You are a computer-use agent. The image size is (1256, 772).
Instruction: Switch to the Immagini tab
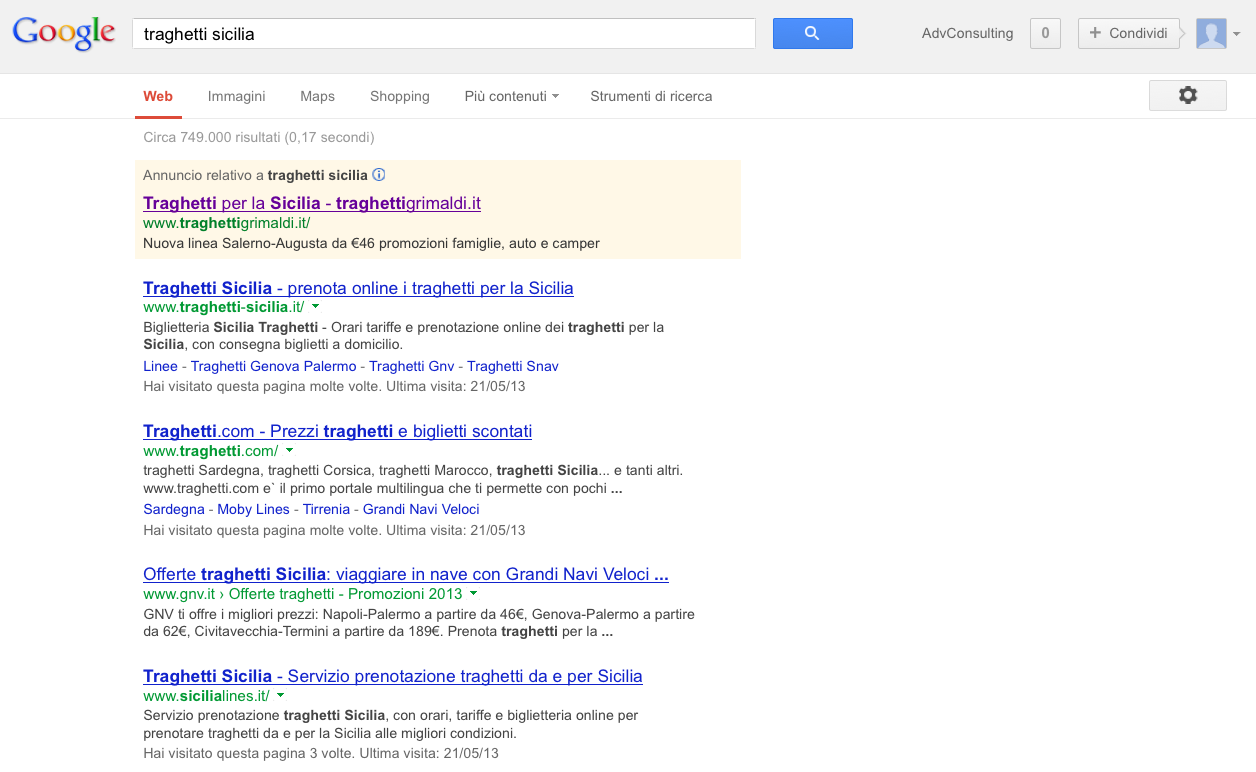(x=236, y=96)
